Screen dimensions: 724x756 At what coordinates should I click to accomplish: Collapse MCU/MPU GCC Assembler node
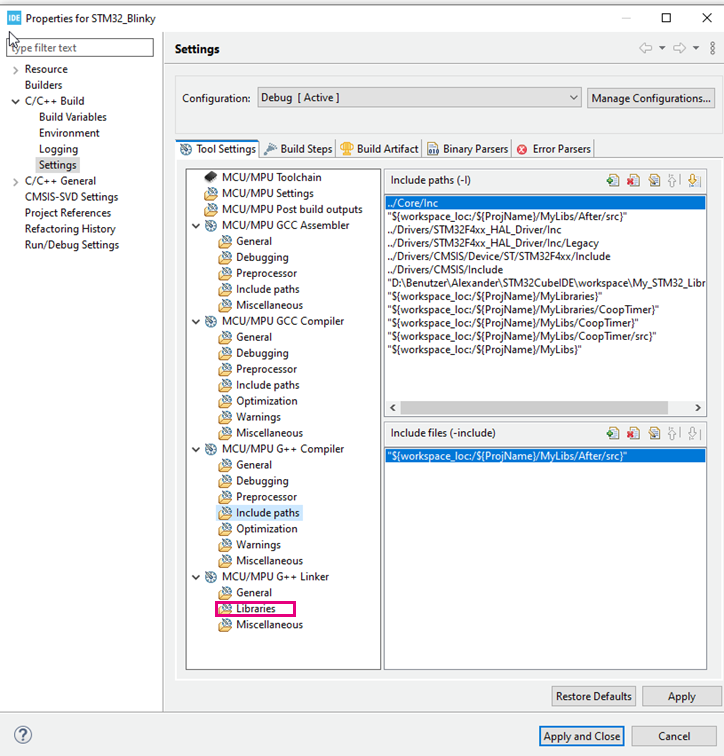[196, 226]
